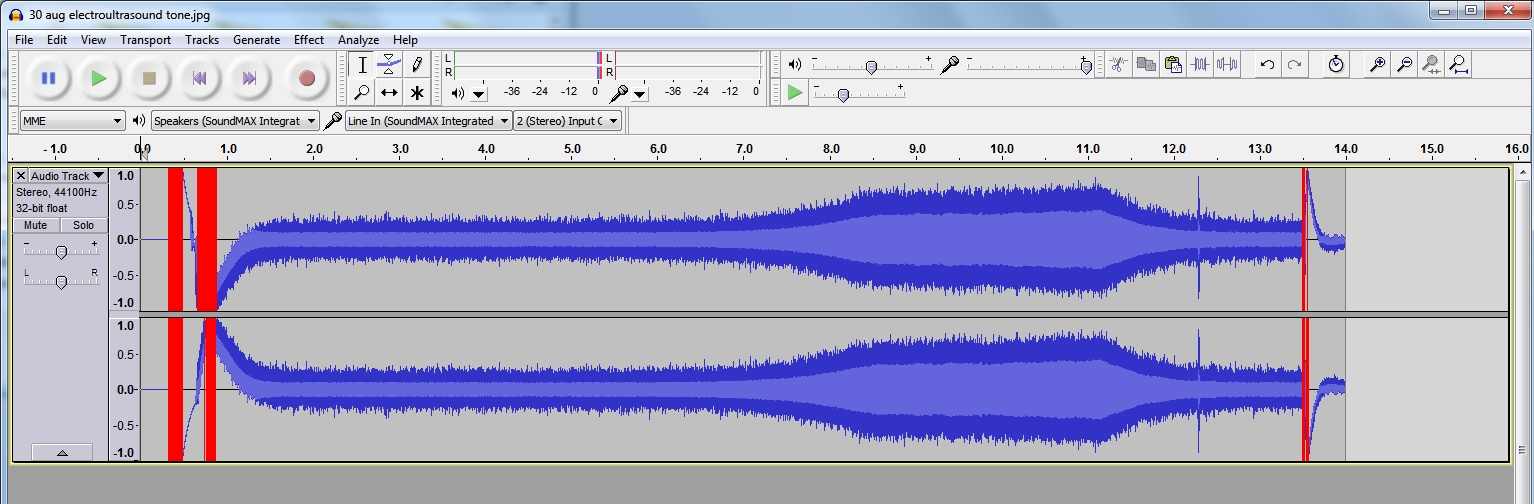Screen dimensions: 1534x504
Task: Close the Audio Track with the X button
Action: pyautogui.click(x=21, y=176)
